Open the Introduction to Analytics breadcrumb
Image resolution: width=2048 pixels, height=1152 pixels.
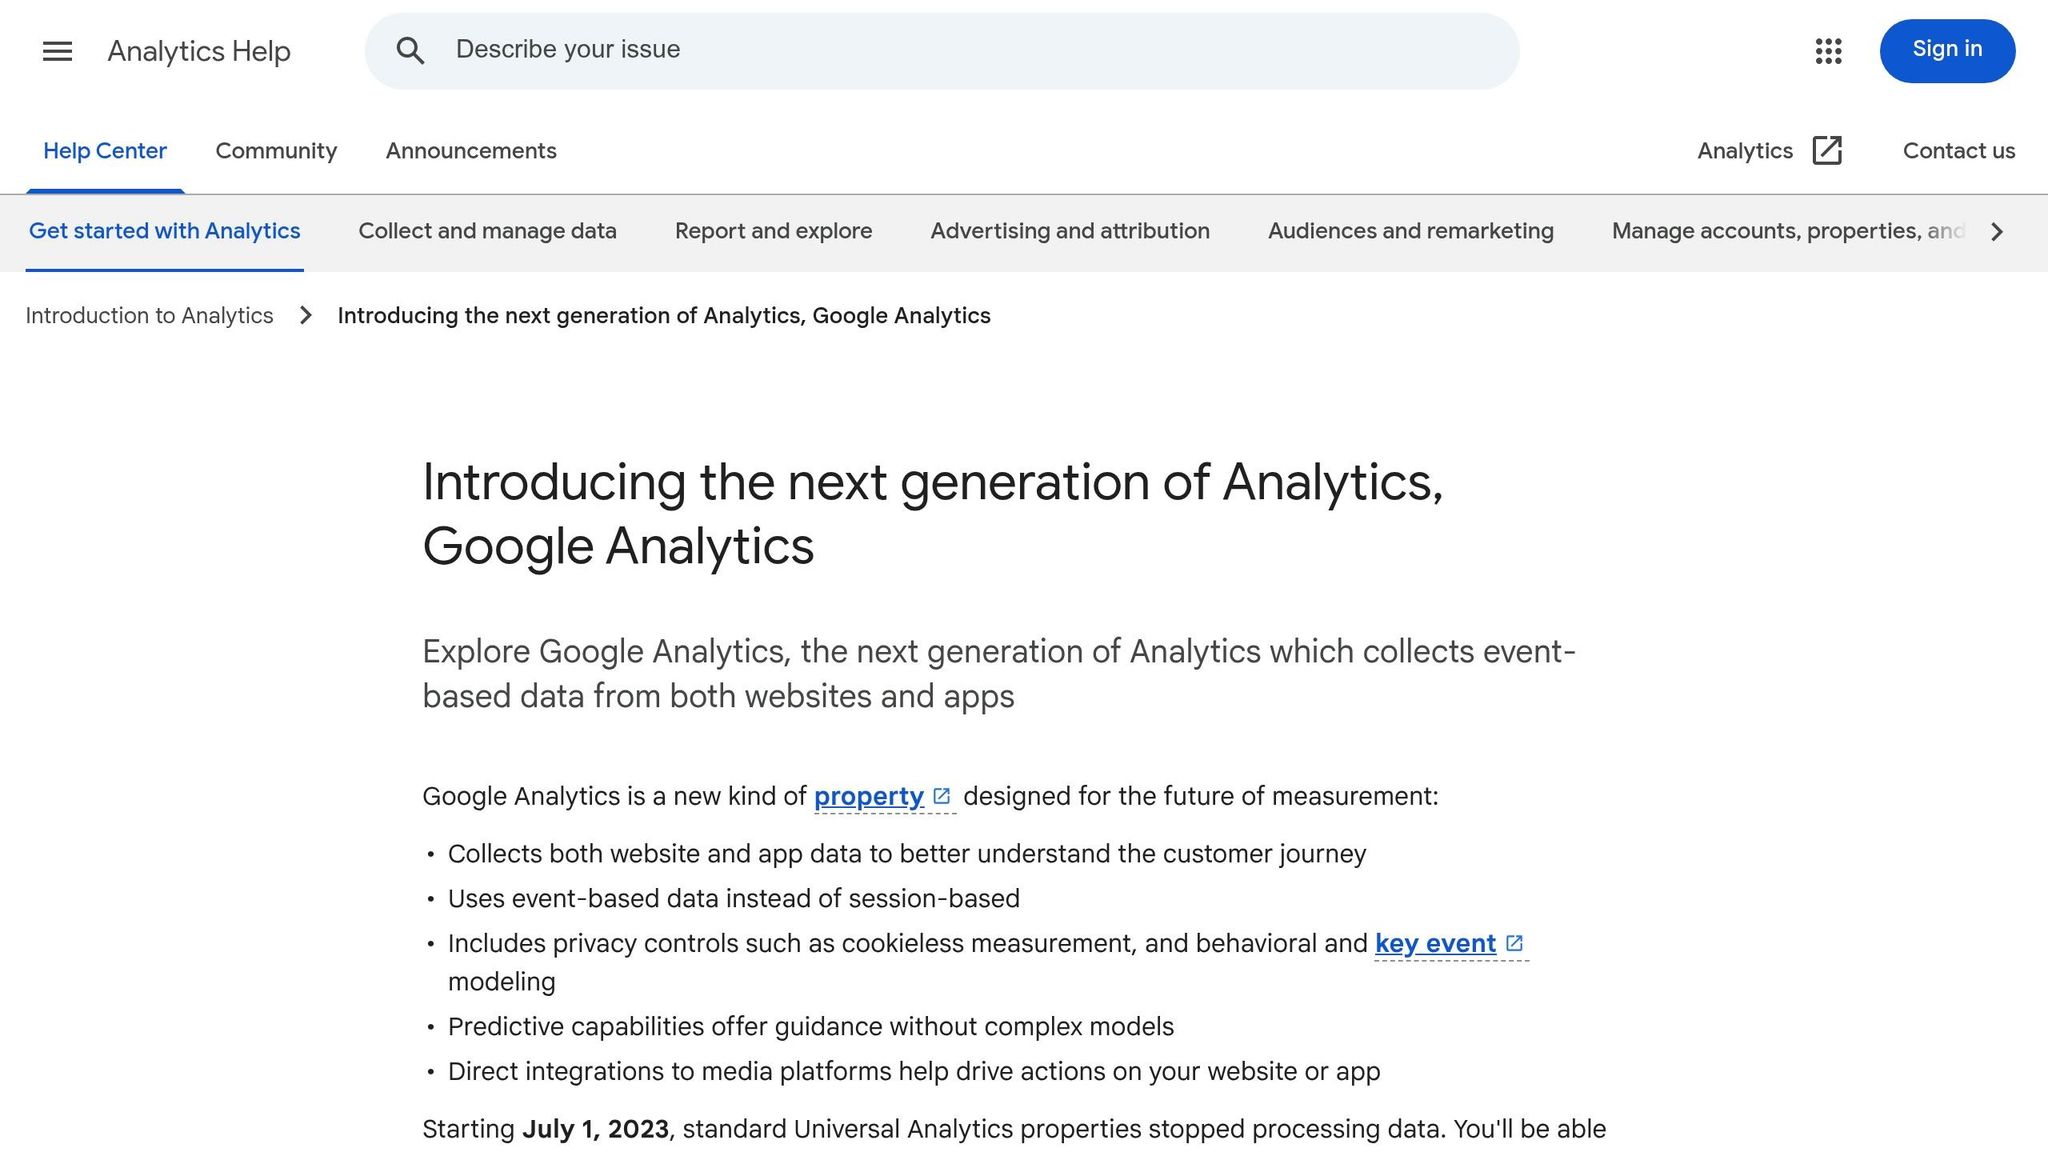(x=149, y=316)
